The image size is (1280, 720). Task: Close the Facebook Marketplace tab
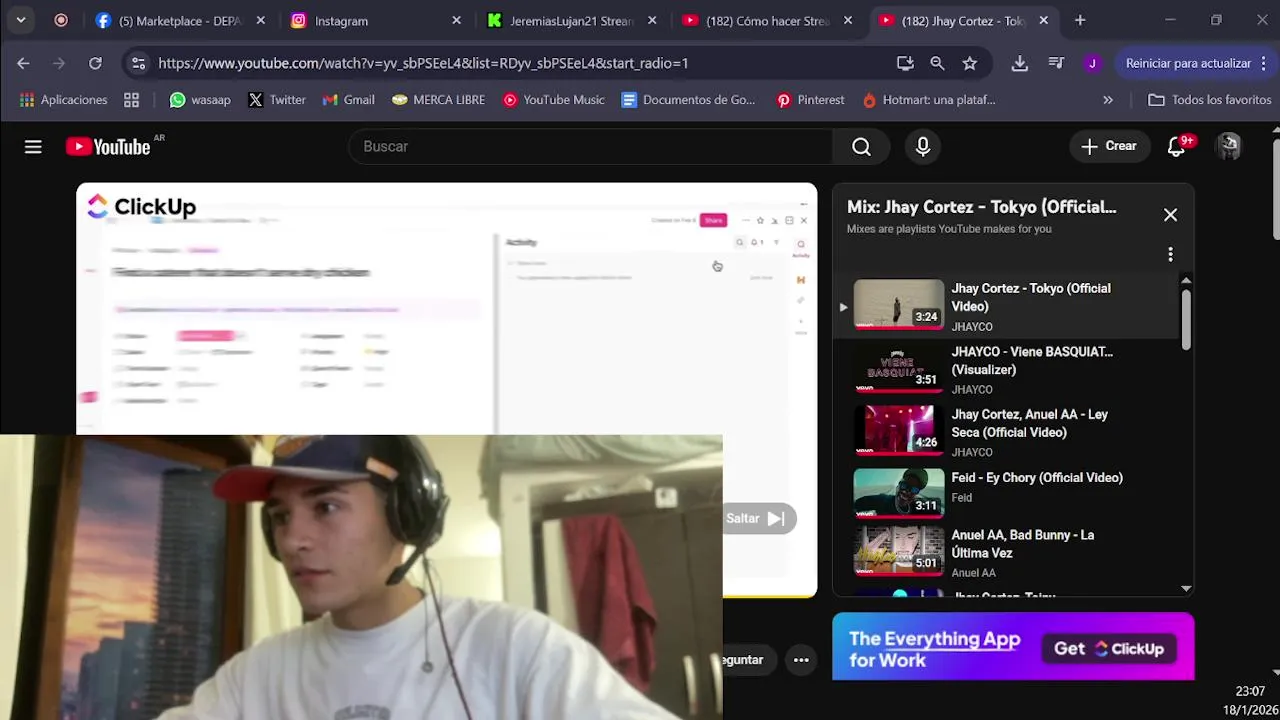click(x=261, y=20)
